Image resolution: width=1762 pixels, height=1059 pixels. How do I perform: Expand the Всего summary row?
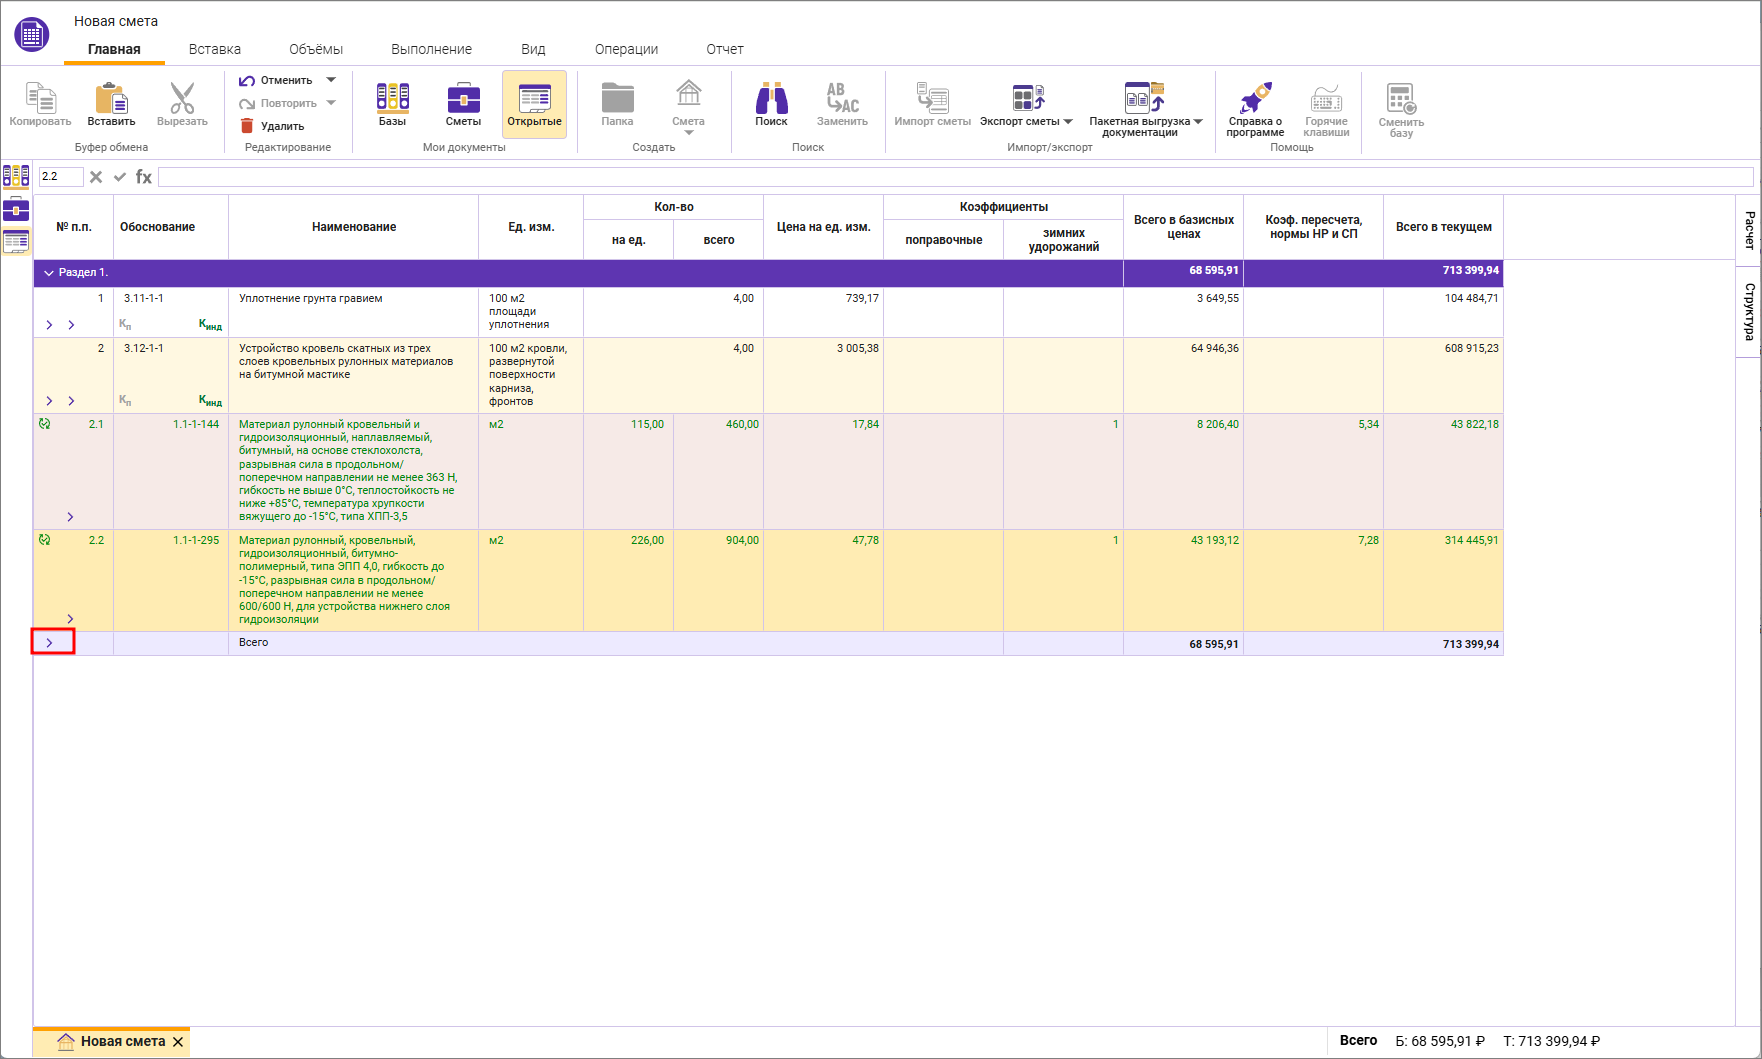point(49,643)
